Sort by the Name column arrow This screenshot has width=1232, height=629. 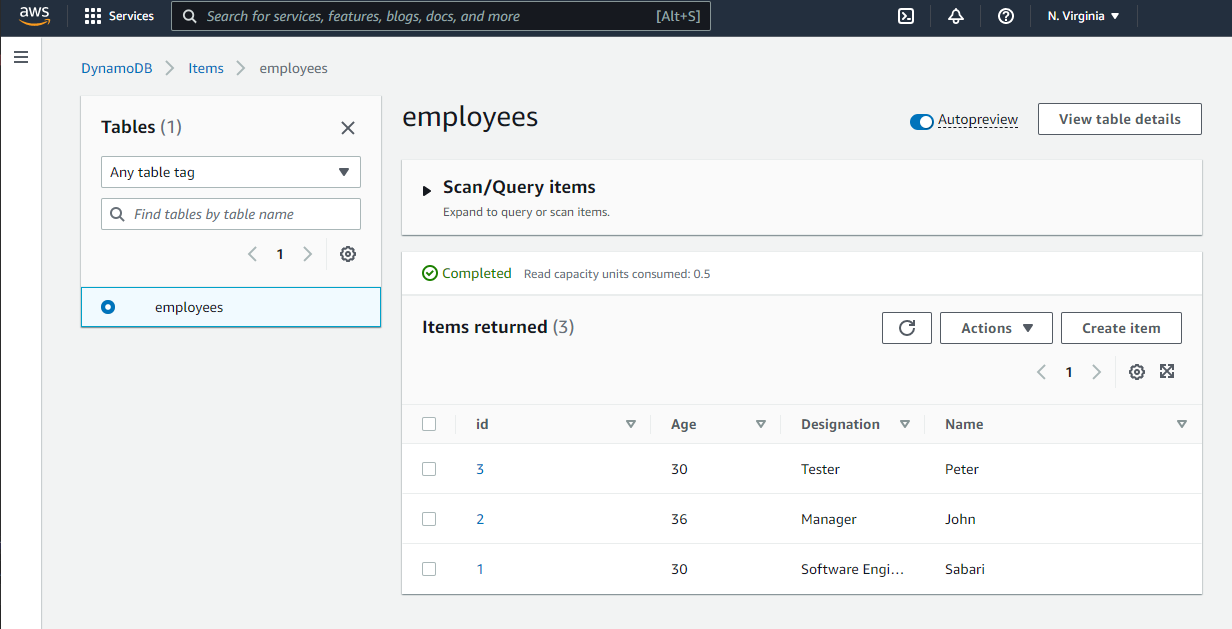[1182, 424]
